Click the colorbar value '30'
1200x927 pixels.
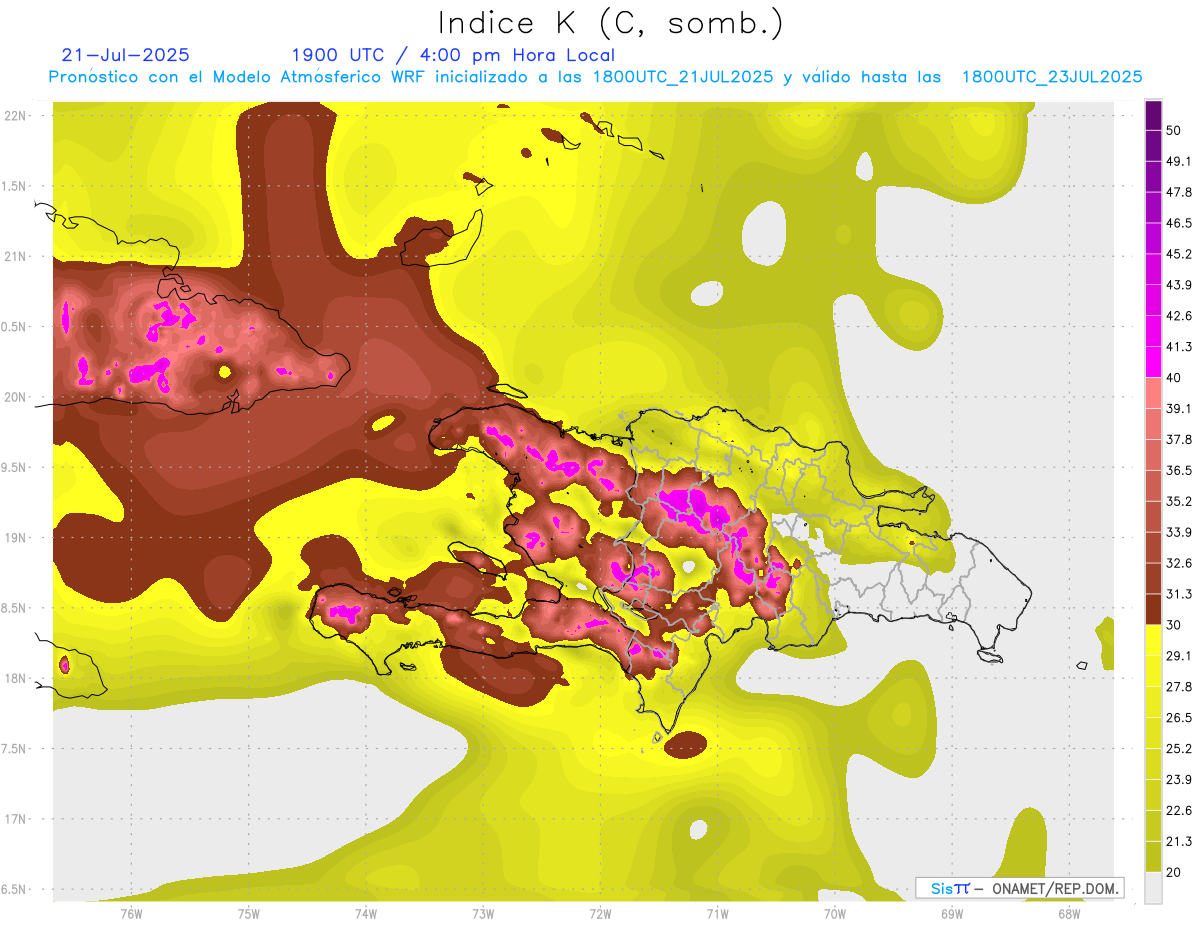pyautogui.click(x=1175, y=625)
